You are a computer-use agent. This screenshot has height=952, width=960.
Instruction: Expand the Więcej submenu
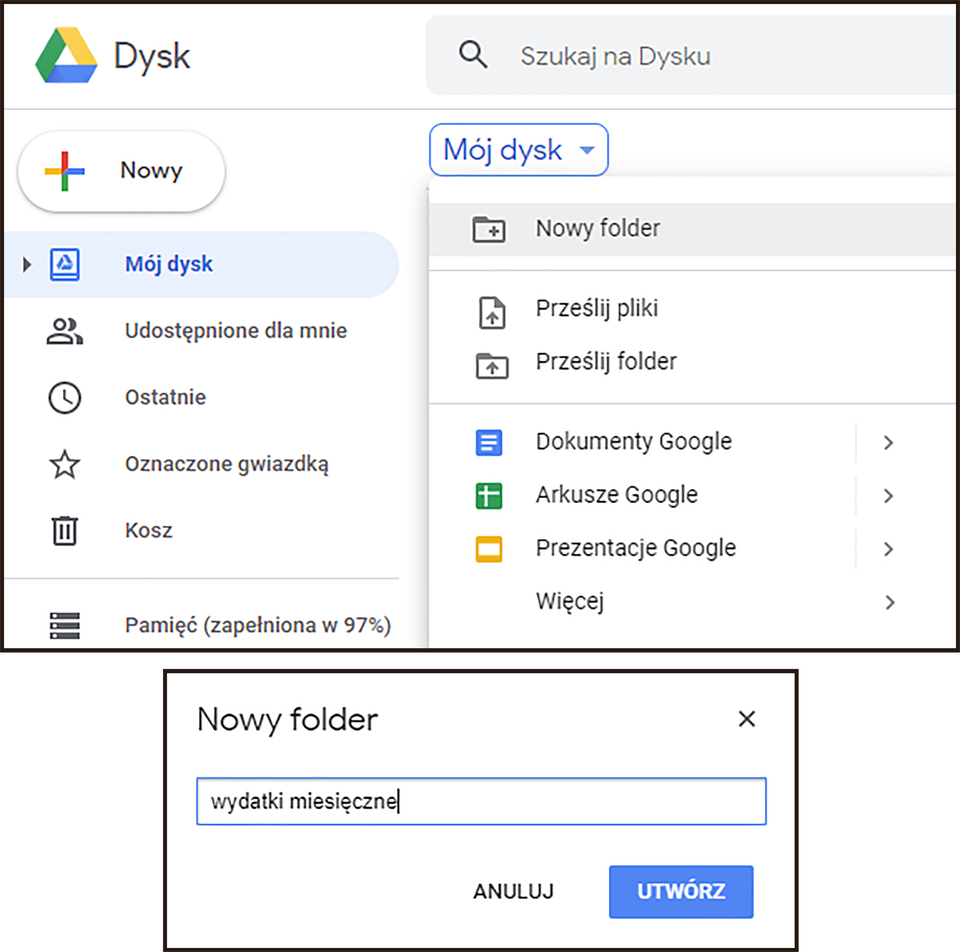pos(889,601)
